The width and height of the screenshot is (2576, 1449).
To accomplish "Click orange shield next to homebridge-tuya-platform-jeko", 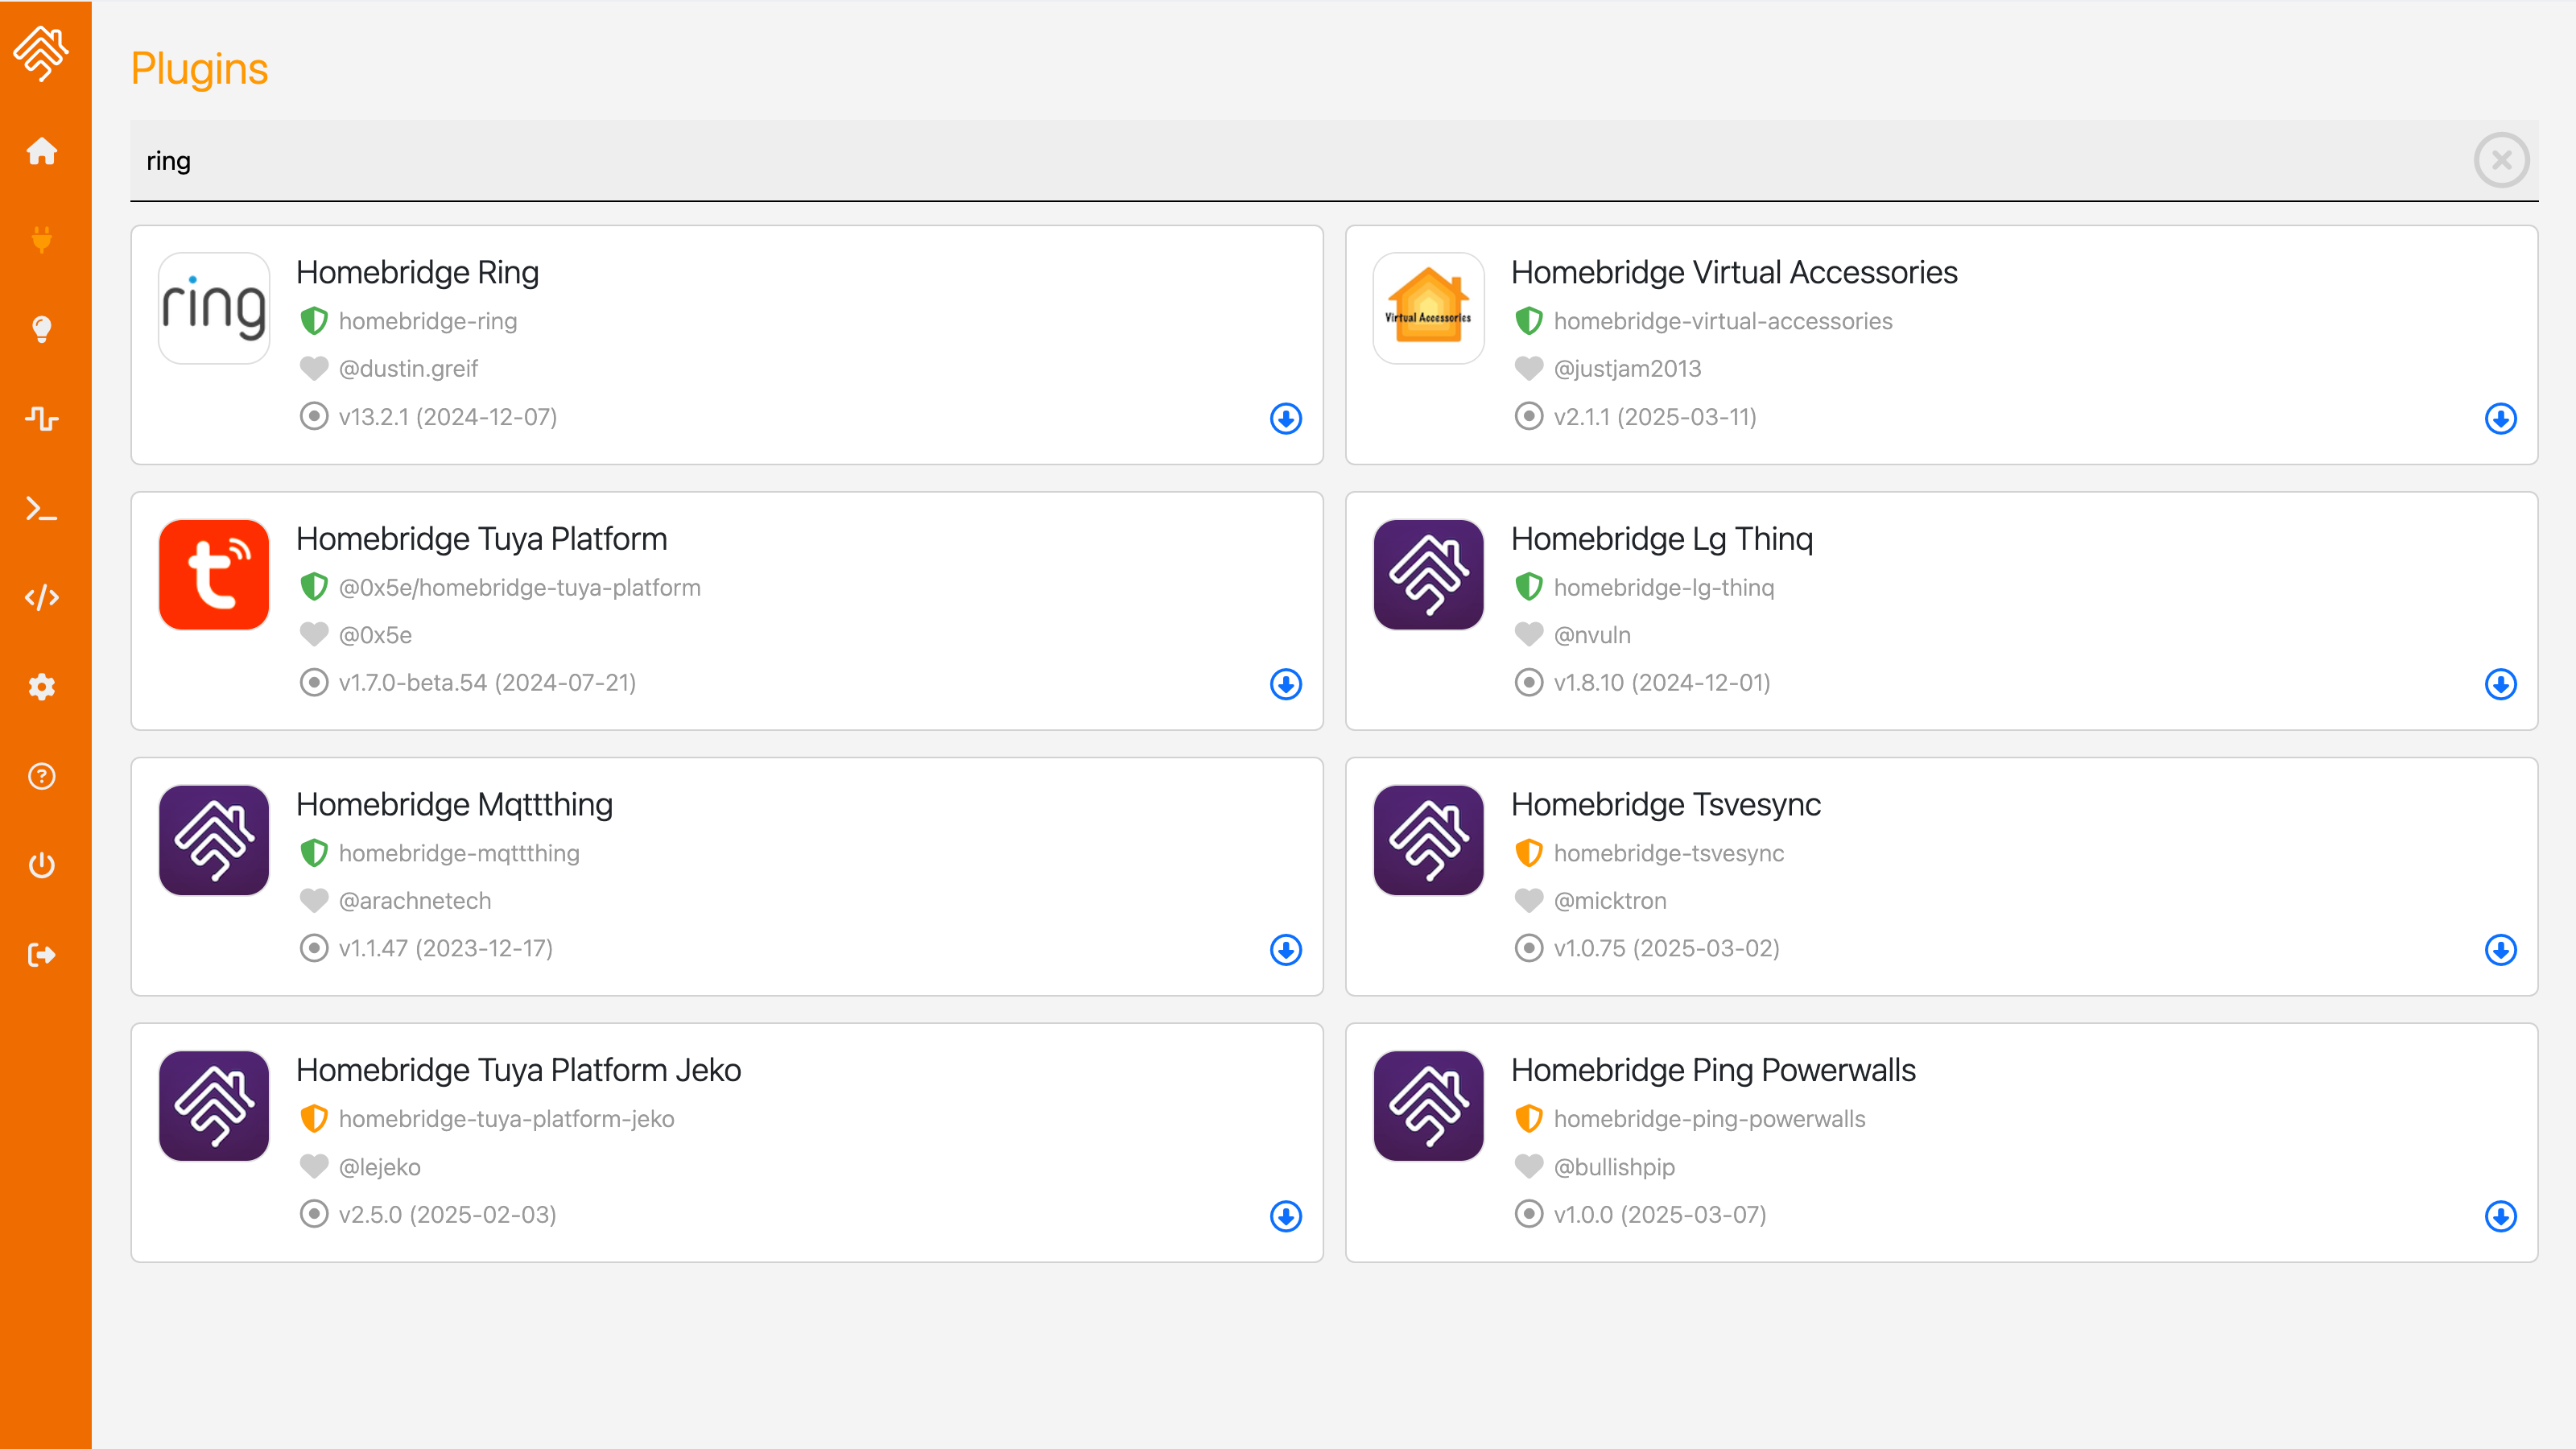I will (314, 1119).
